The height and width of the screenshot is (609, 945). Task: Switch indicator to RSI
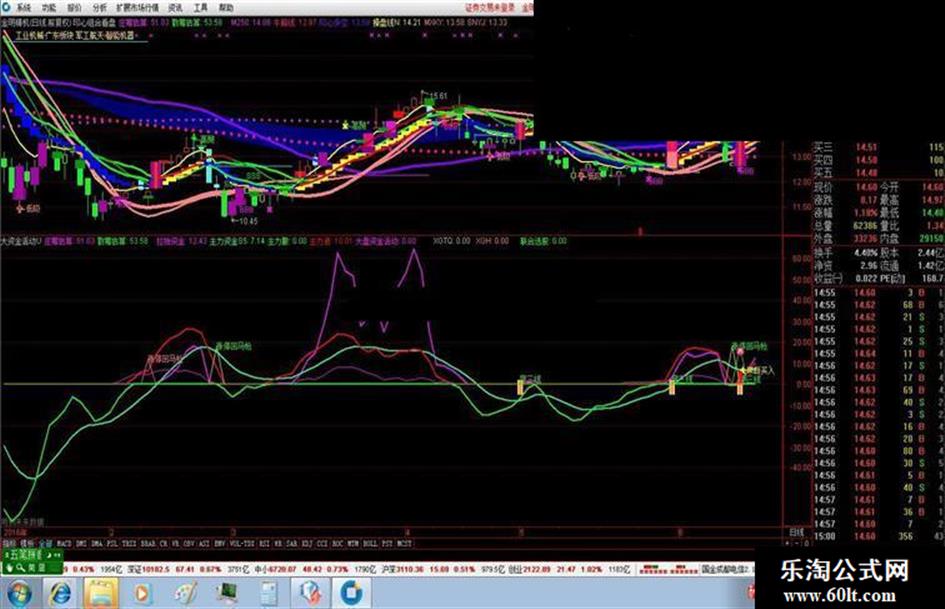(x=265, y=543)
